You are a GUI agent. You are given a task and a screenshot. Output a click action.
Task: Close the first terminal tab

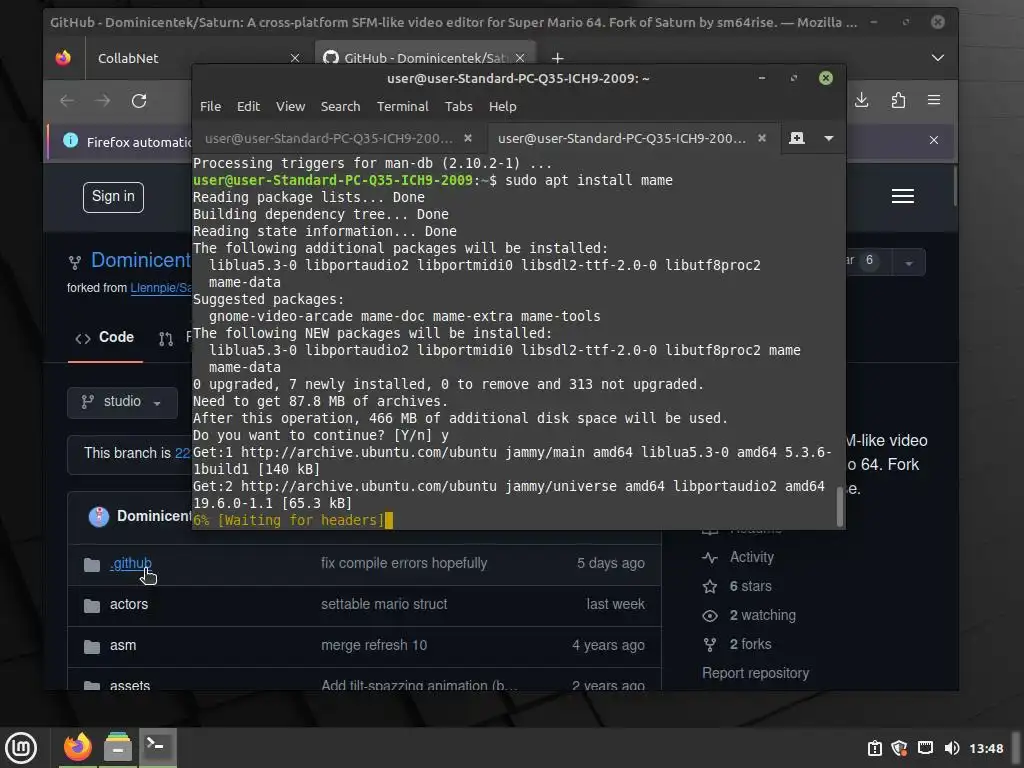point(468,138)
